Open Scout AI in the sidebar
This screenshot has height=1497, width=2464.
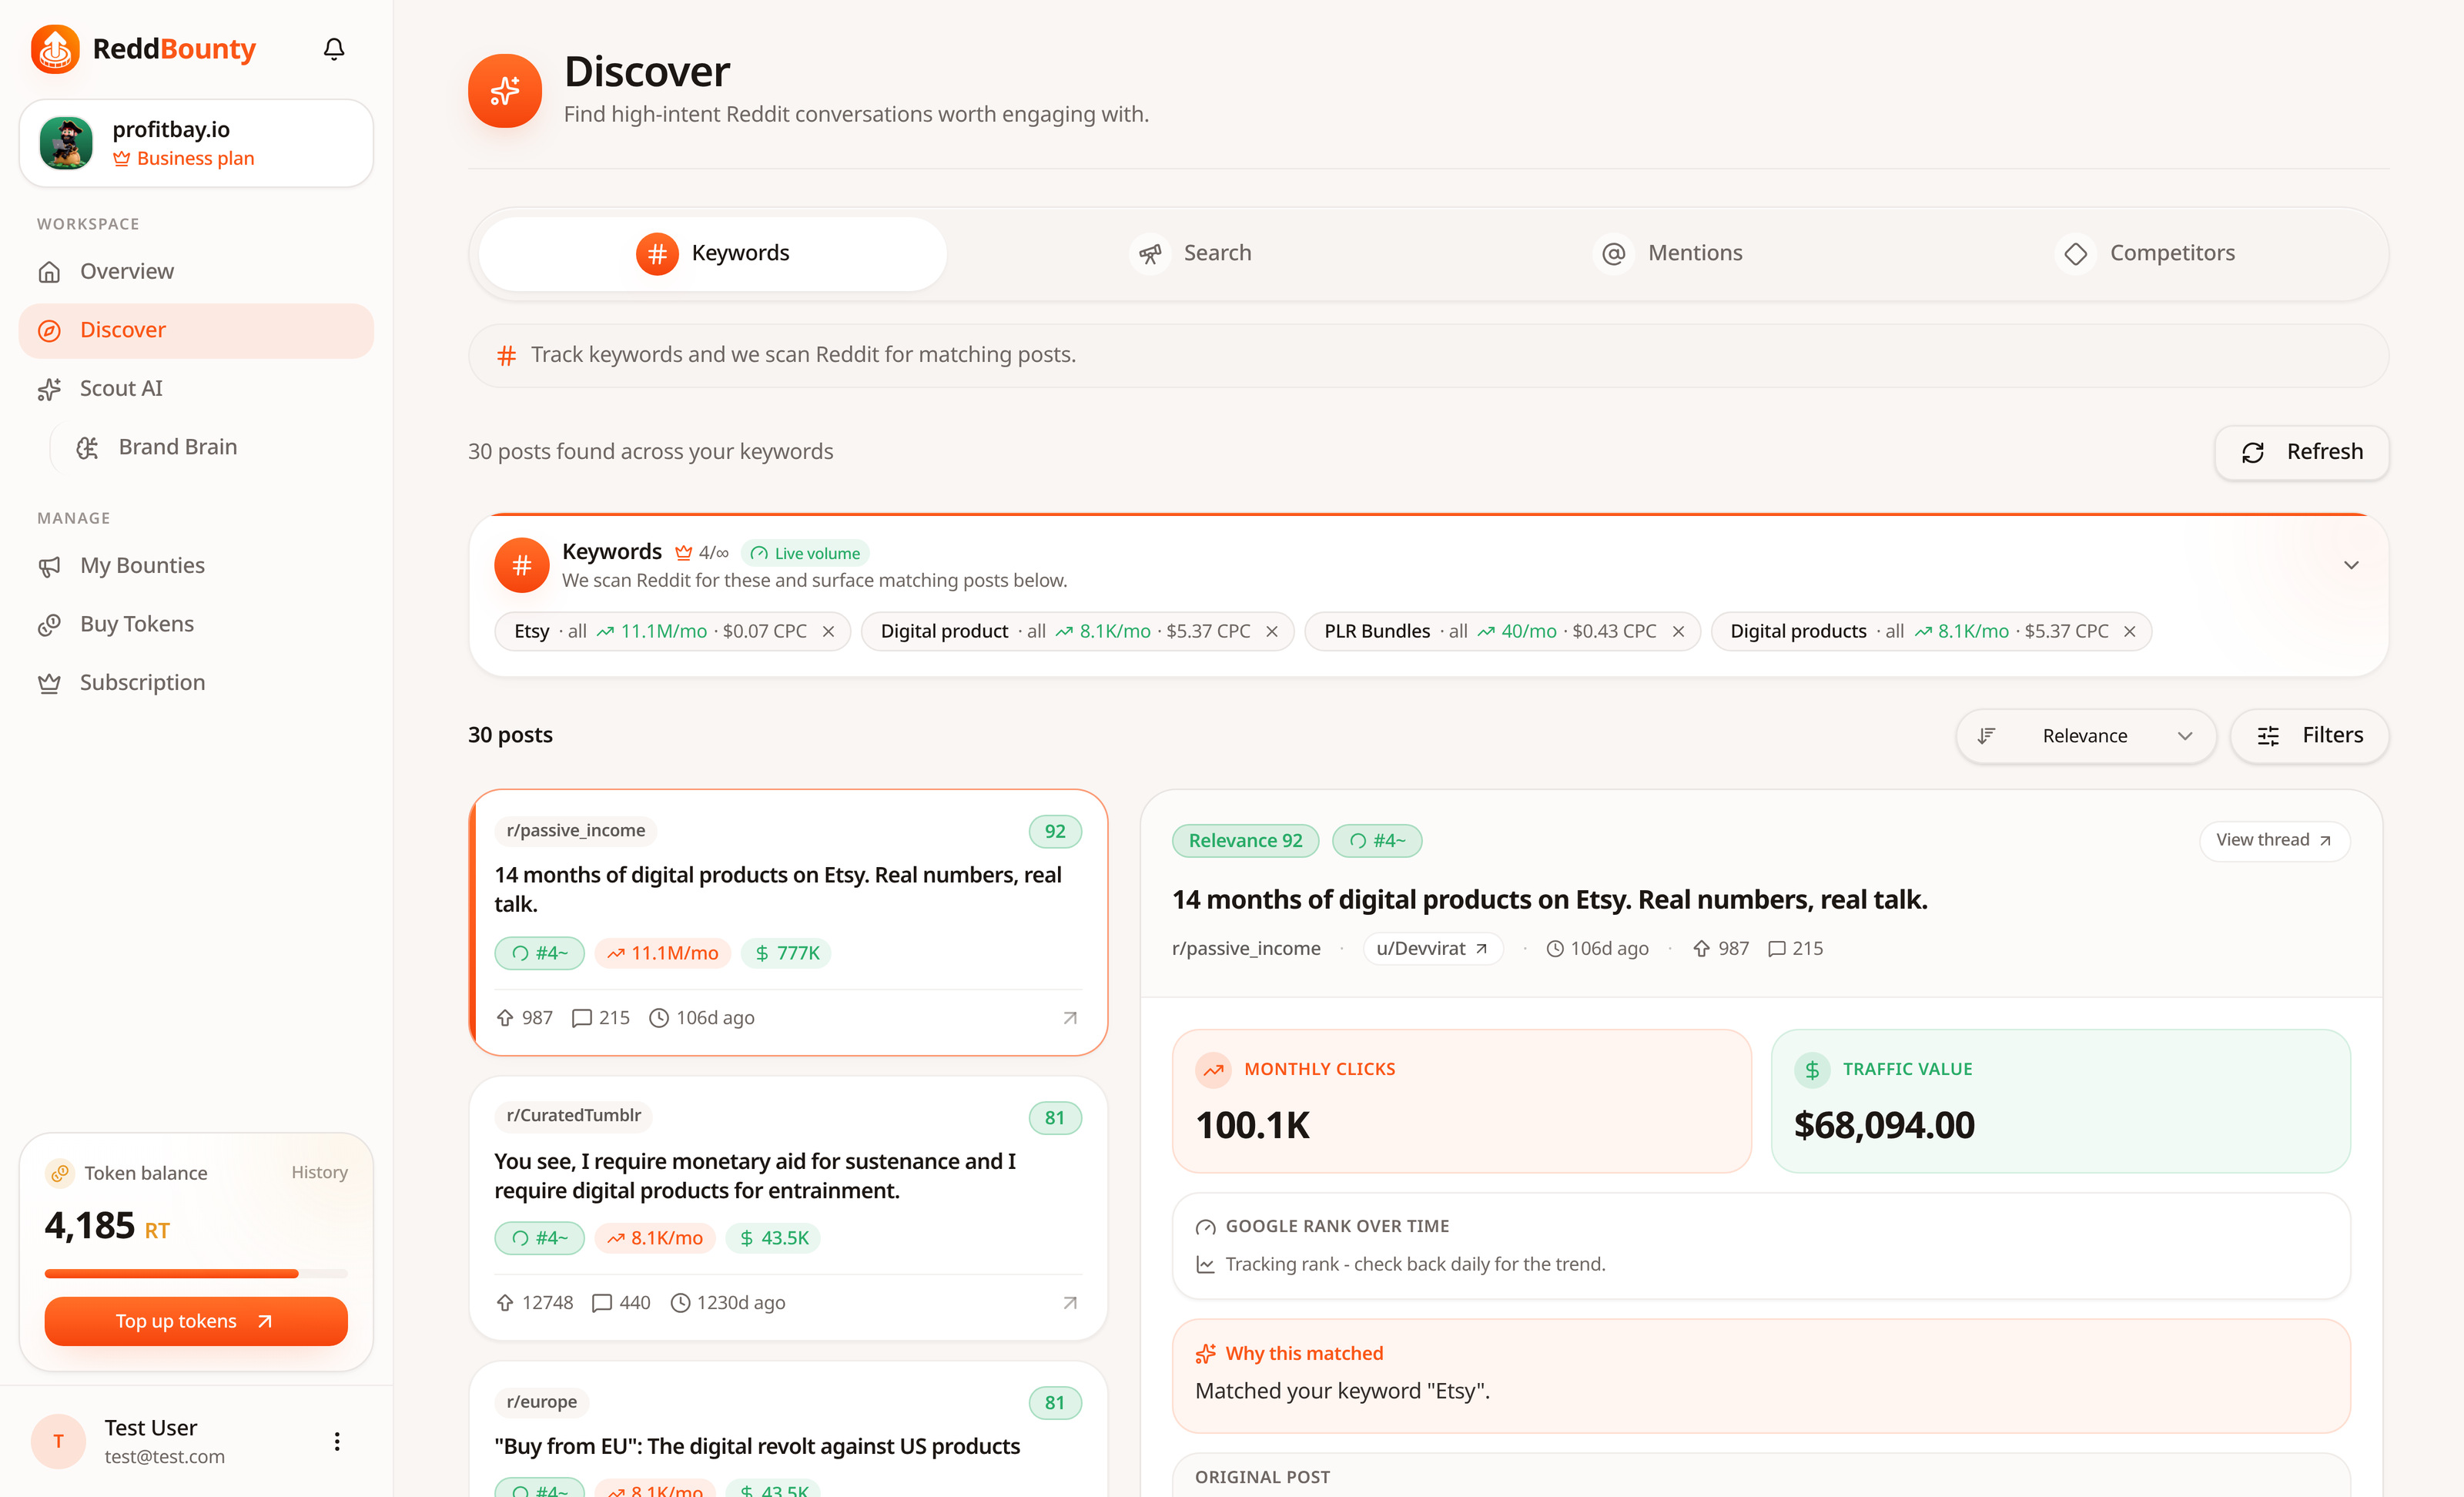pos(196,388)
